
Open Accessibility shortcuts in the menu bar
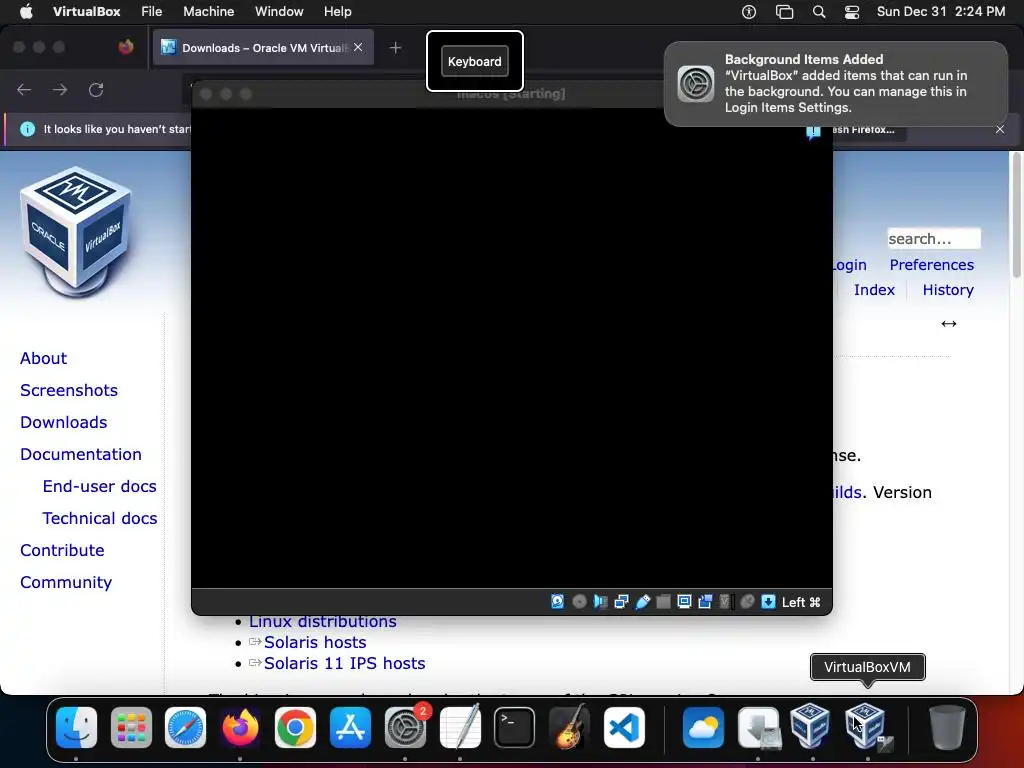[749, 12]
